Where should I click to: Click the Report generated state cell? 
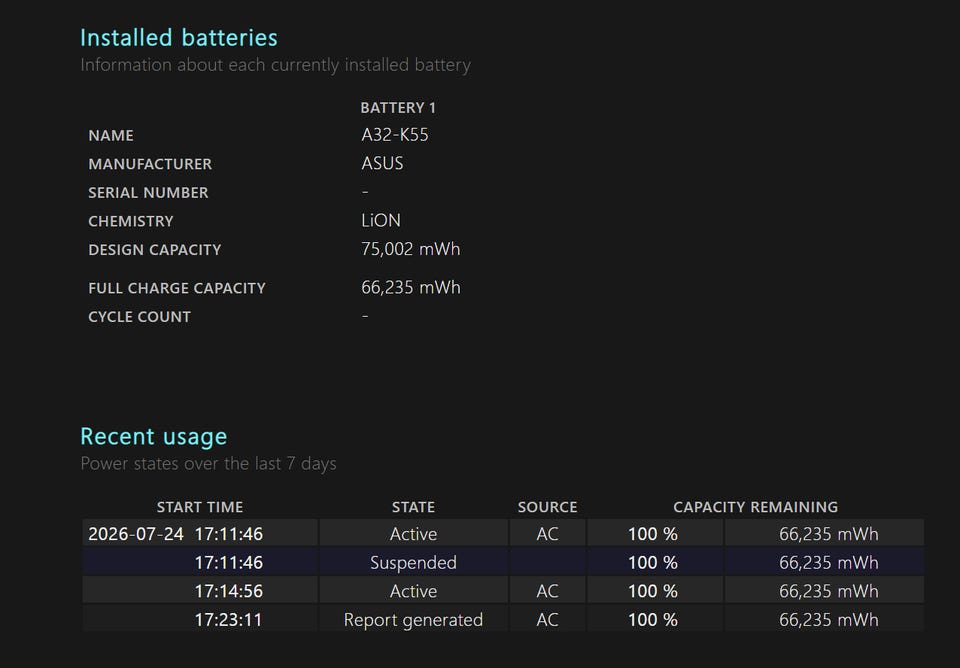(413, 620)
